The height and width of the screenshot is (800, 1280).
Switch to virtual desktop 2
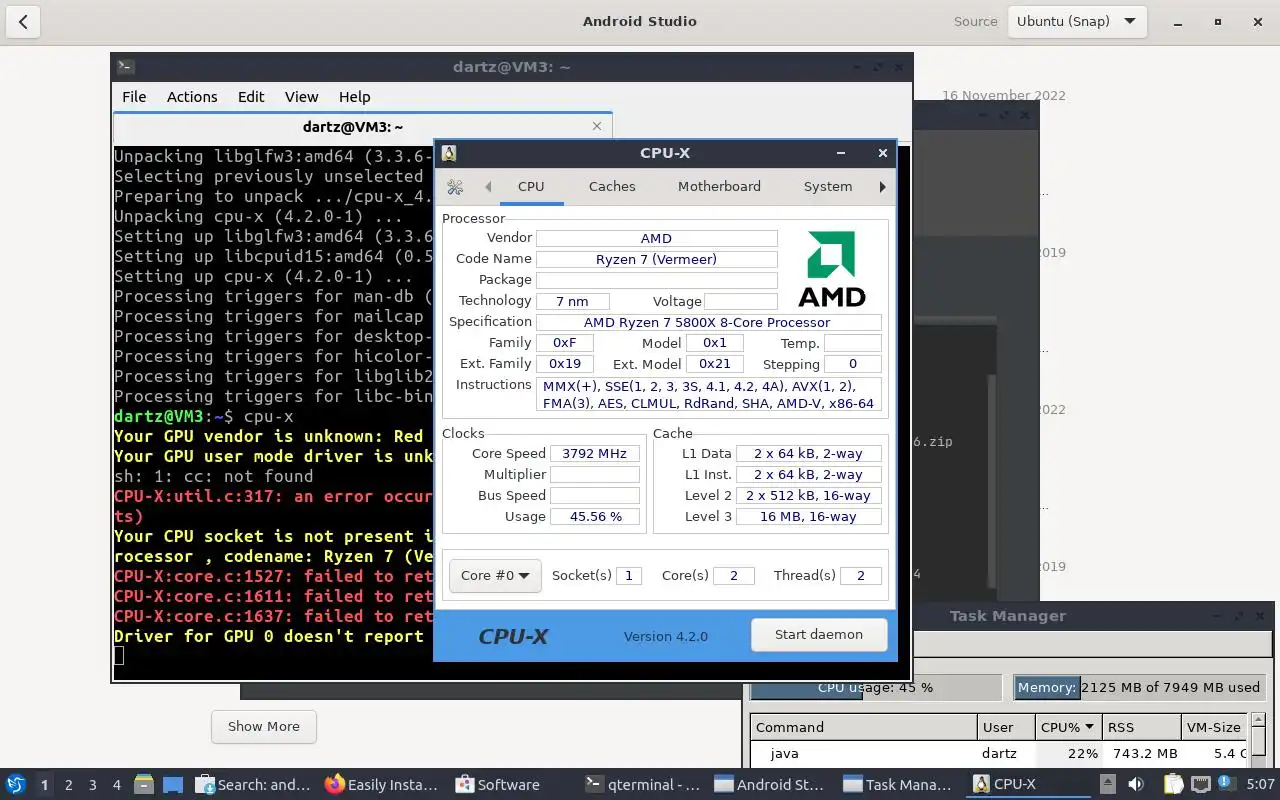[68, 785]
